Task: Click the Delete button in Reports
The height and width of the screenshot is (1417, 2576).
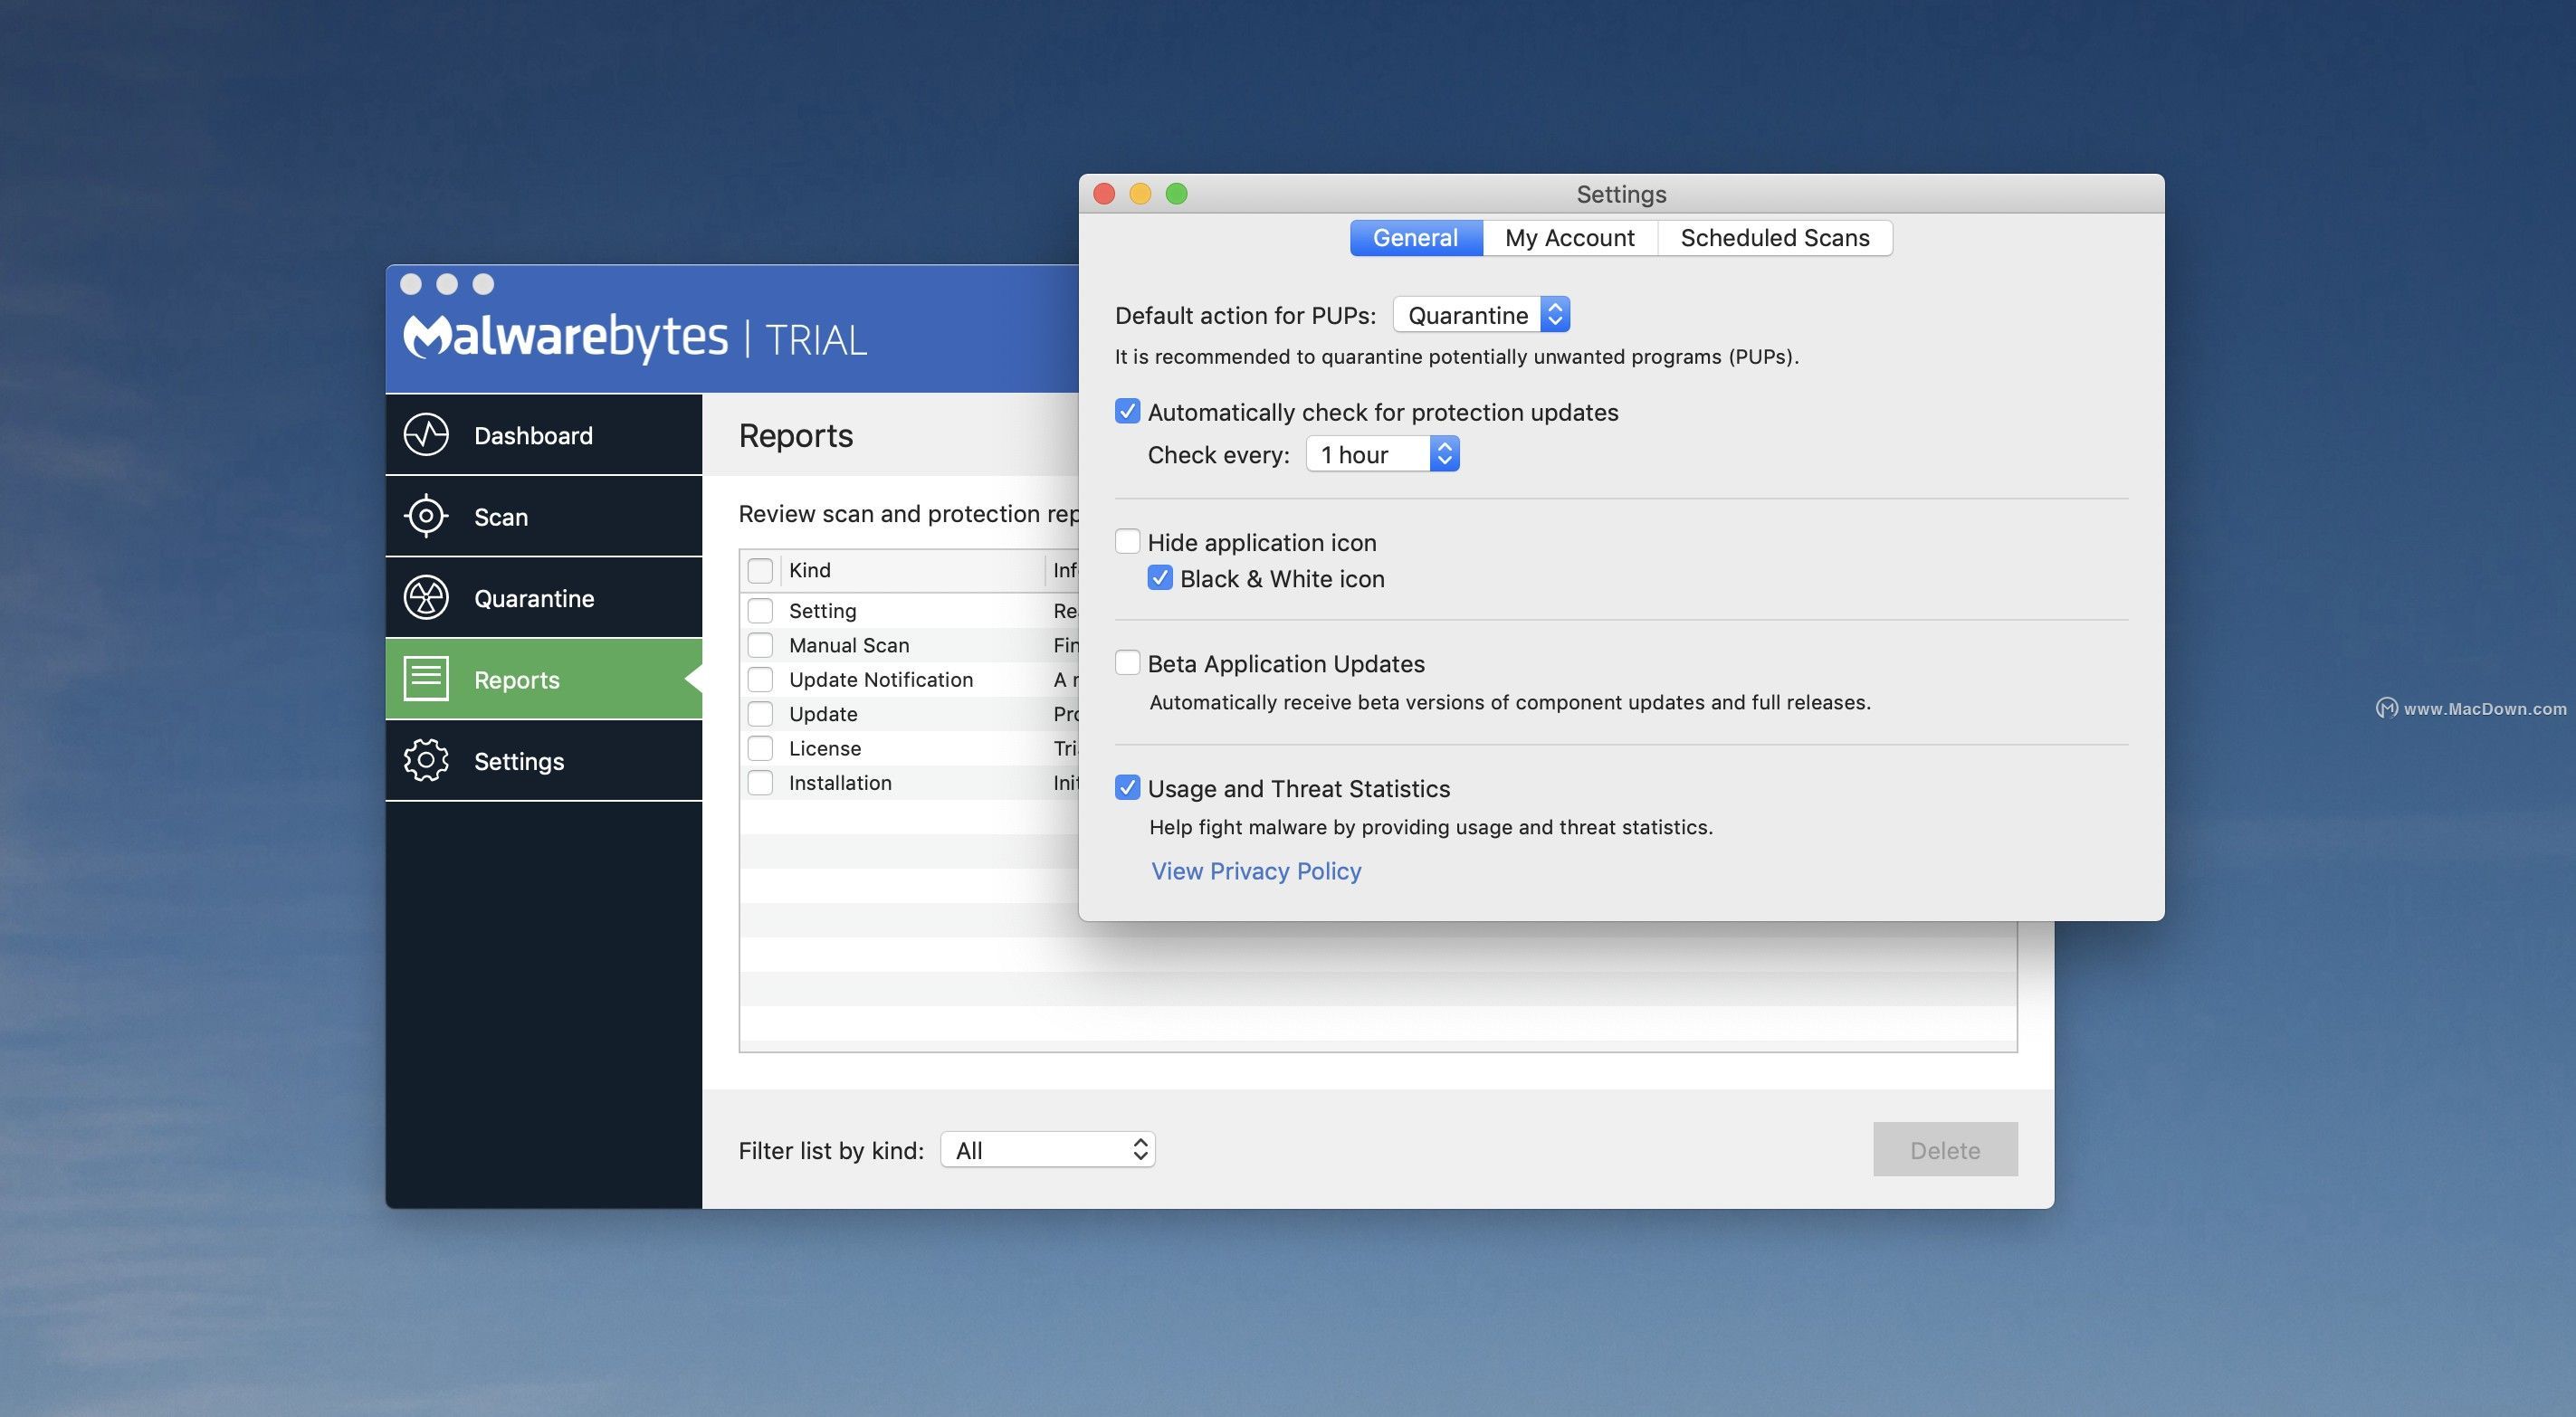Action: tap(1945, 1150)
